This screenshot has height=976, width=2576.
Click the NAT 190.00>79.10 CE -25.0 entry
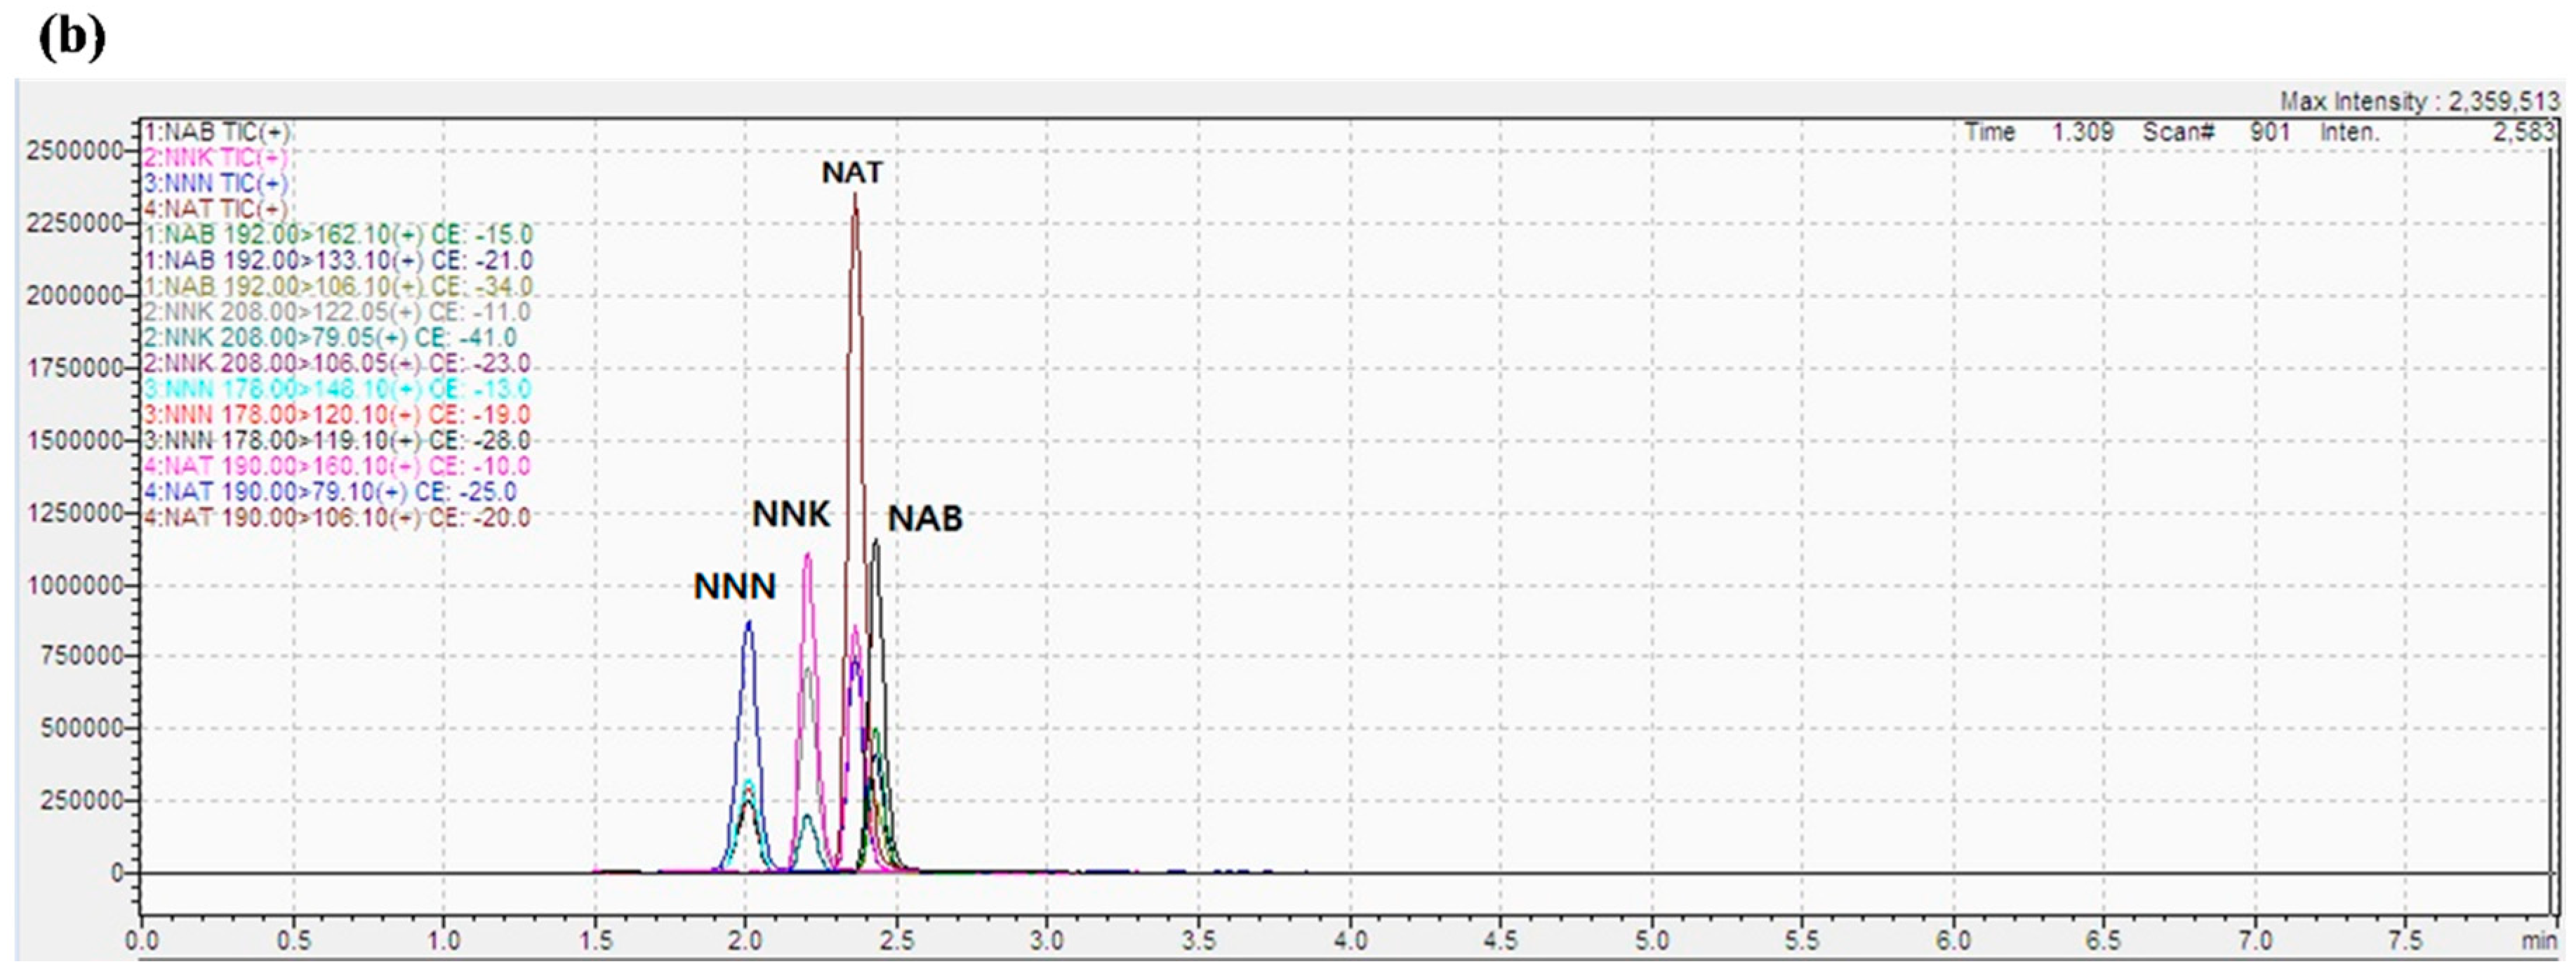[x=330, y=492]
